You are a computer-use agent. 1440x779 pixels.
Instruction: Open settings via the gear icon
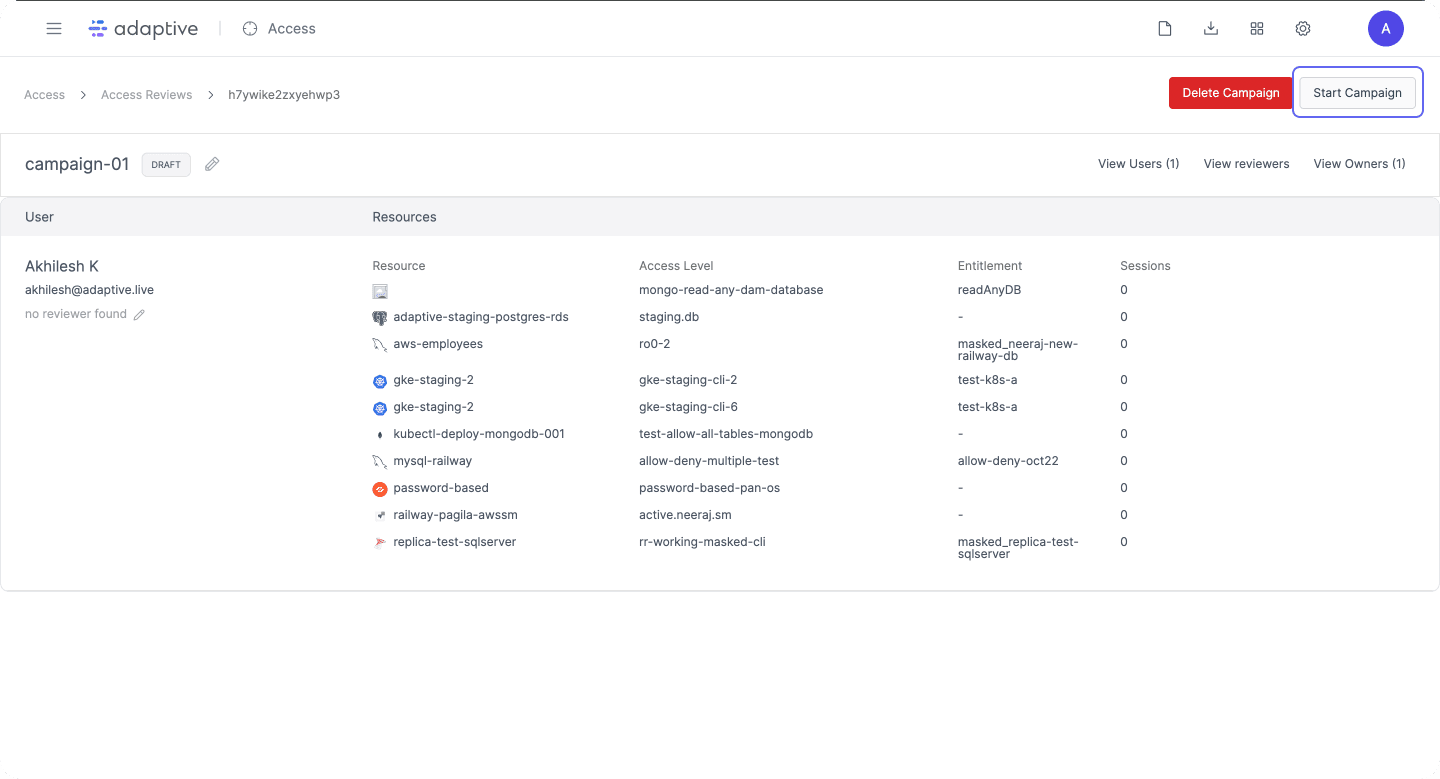pyautogui.click(x=1303, y=29)
